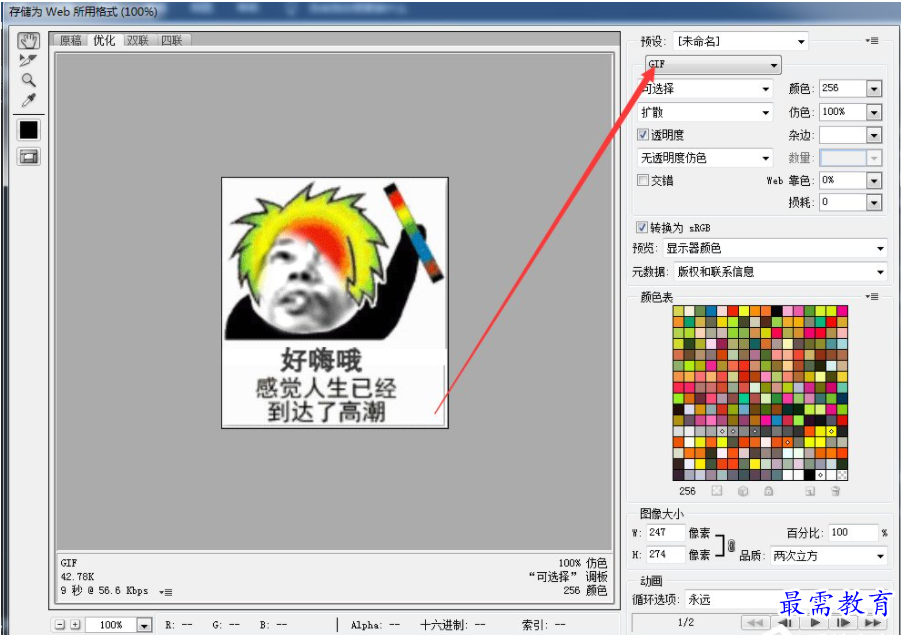This screenshot has height=635, width=901.
Task: Open the 品质 两次立方 dropdown
Action: click(x=828, y=556)
